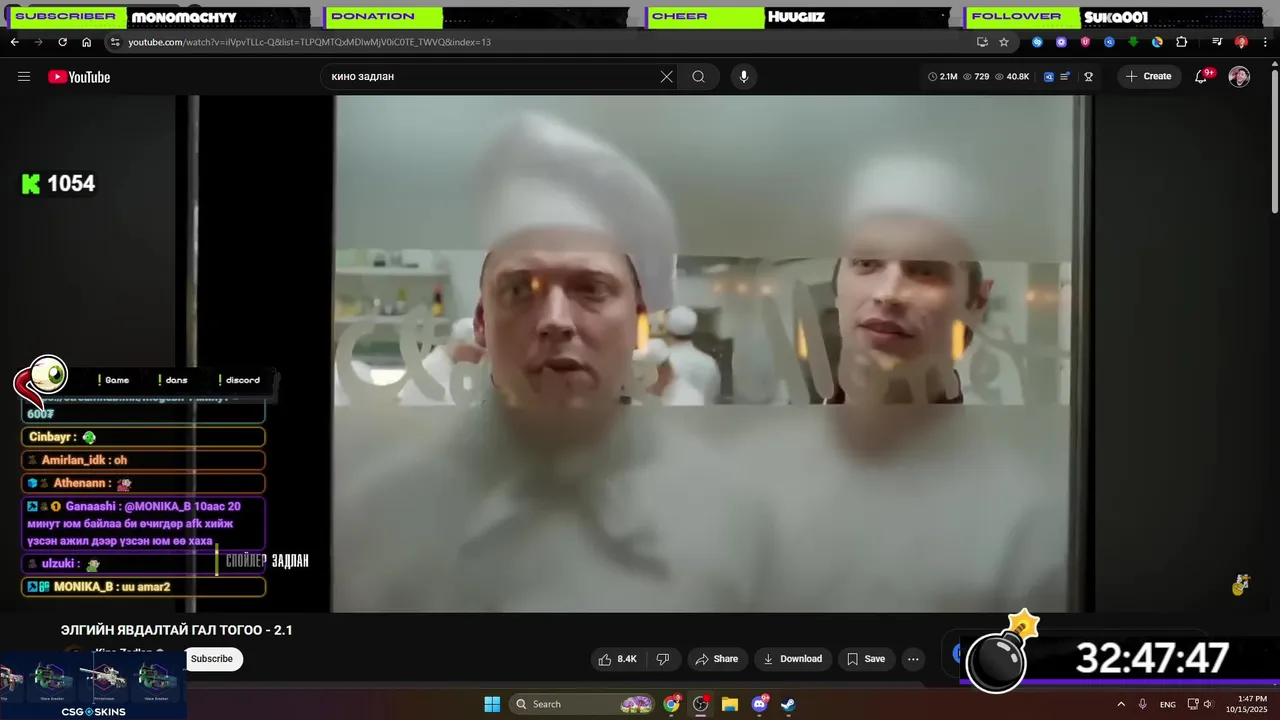Click the green download-arrow extension
Screen dimensions: 1280x720
1133,42
